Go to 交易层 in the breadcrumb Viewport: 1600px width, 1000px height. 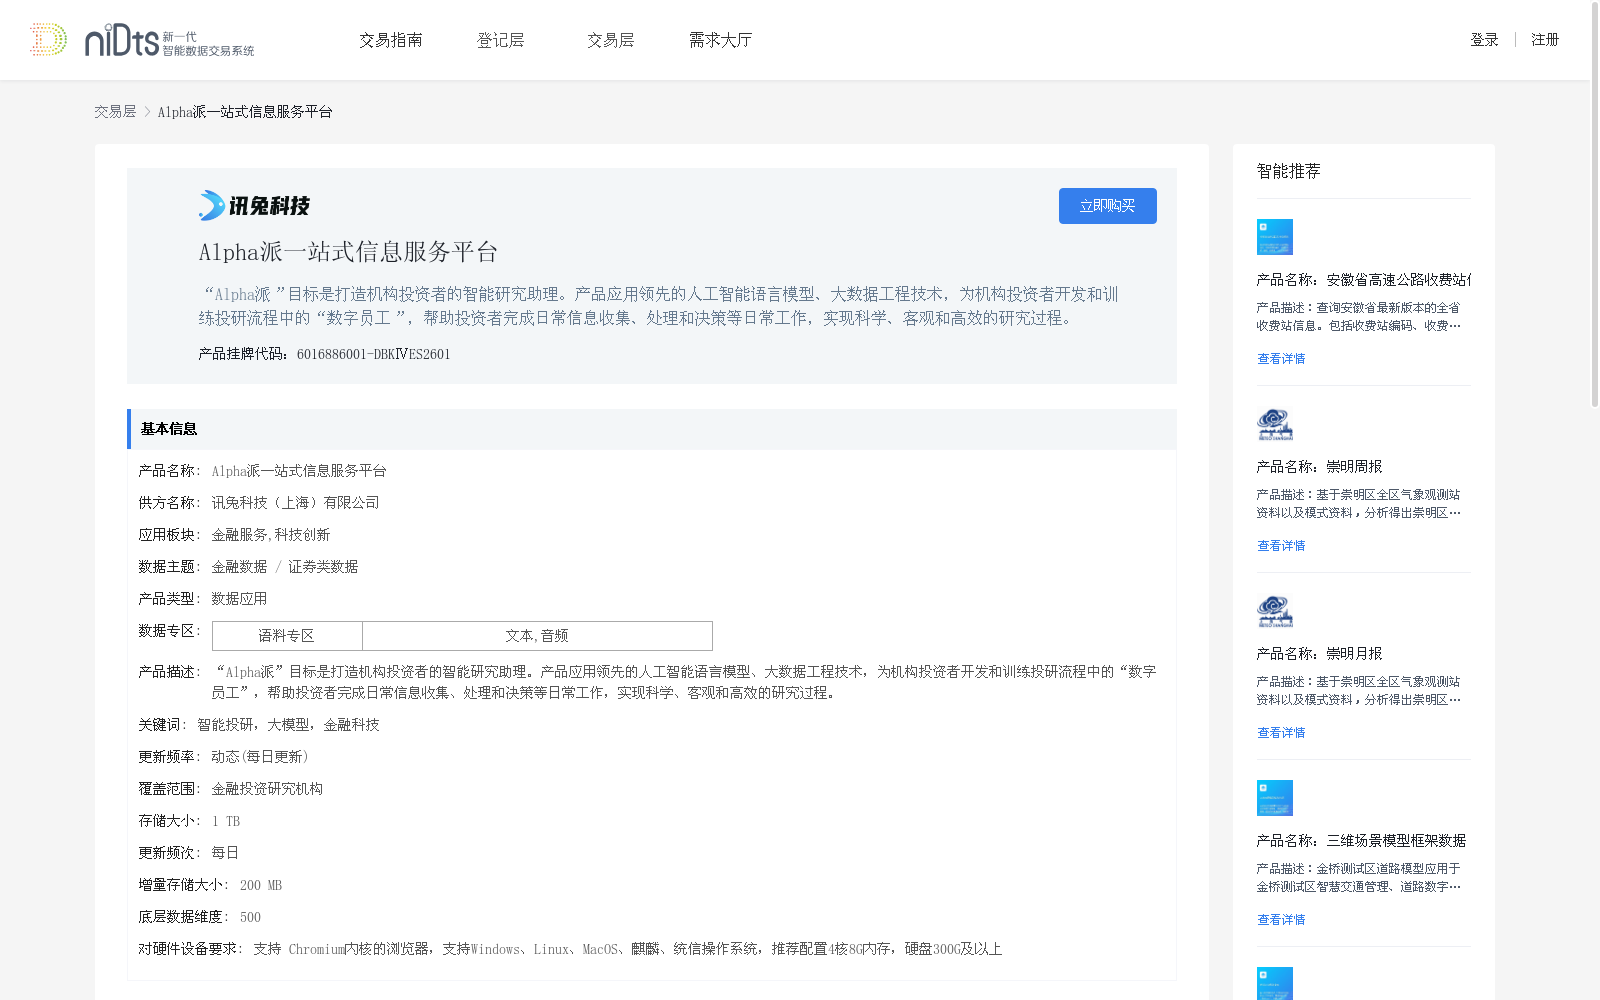click(x=115, y=112)
